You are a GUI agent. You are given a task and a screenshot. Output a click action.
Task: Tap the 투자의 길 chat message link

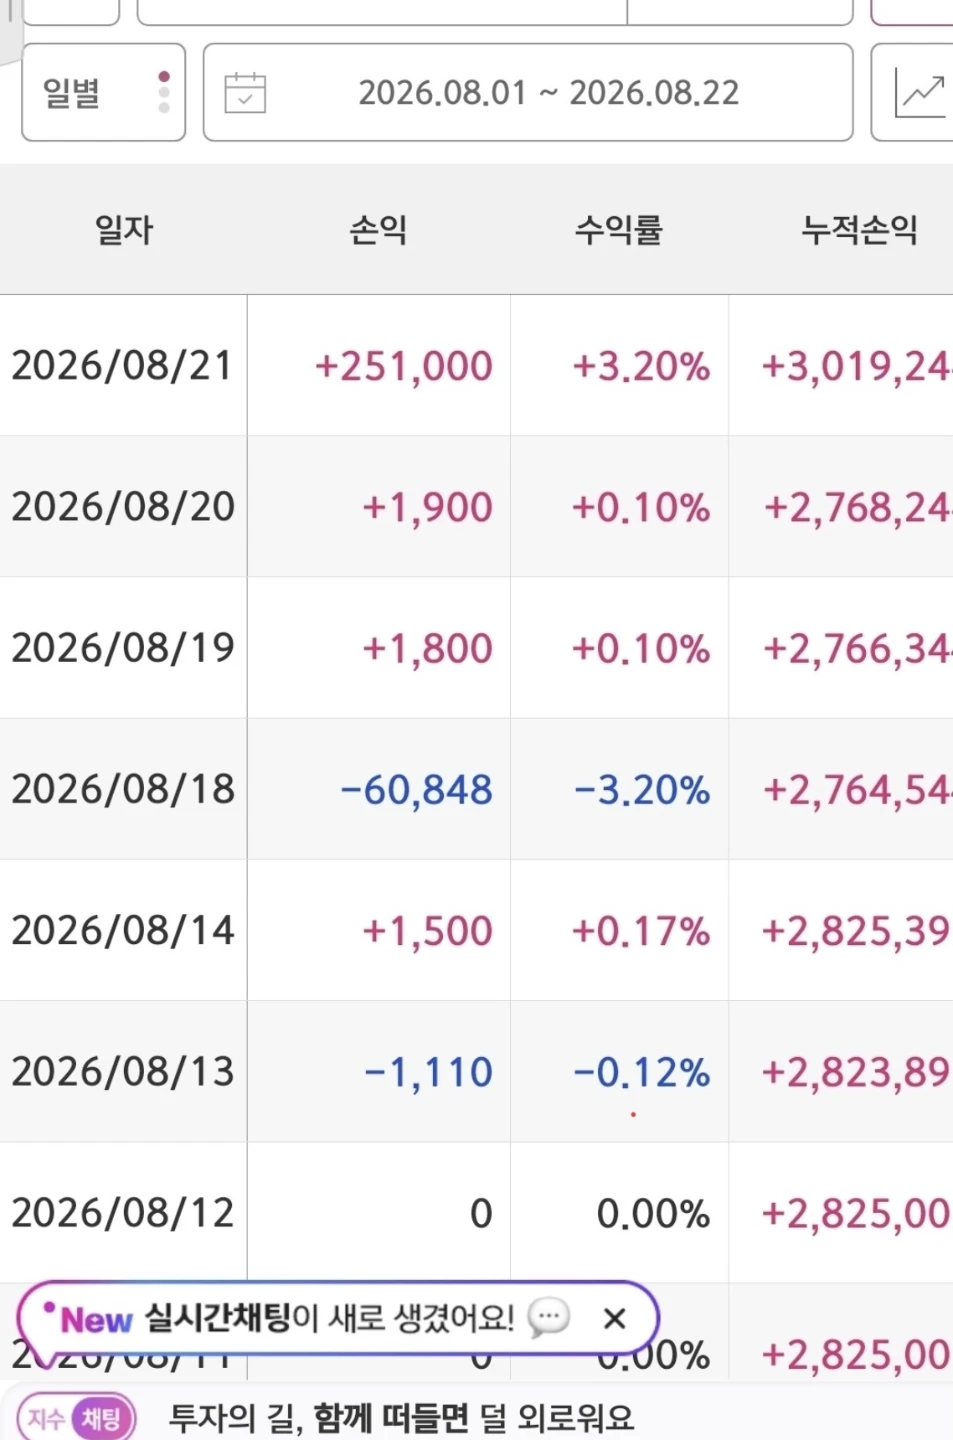pos(400,1417)
